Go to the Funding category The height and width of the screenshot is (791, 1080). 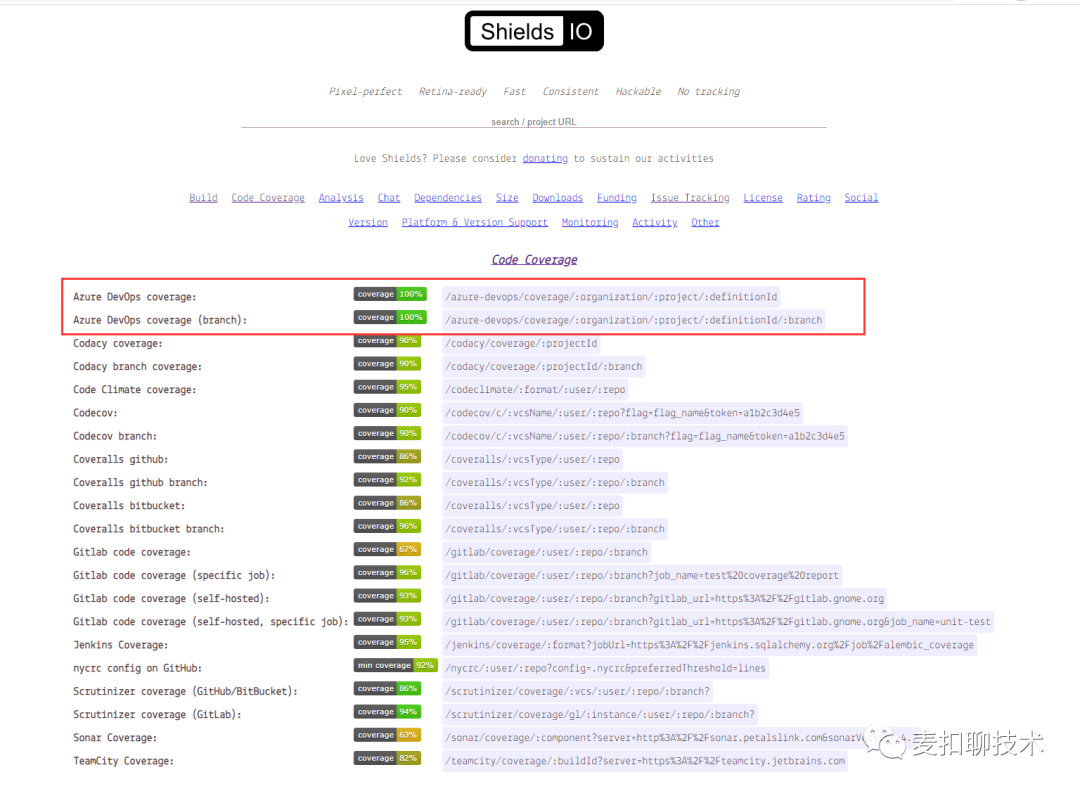[616, 198]
